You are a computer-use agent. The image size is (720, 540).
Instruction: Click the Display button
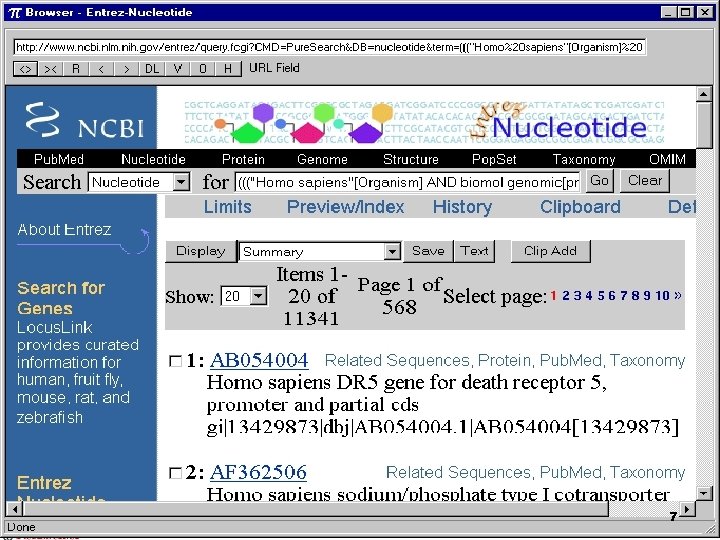(201, 251)
